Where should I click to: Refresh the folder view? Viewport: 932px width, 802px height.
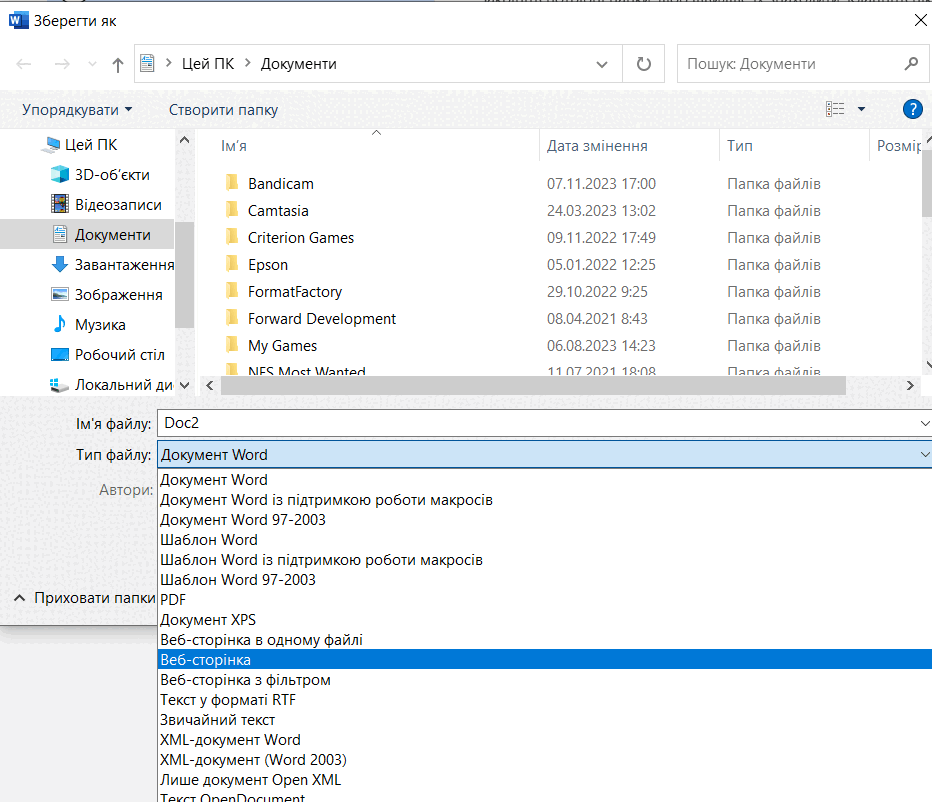(x=644, y=64)
